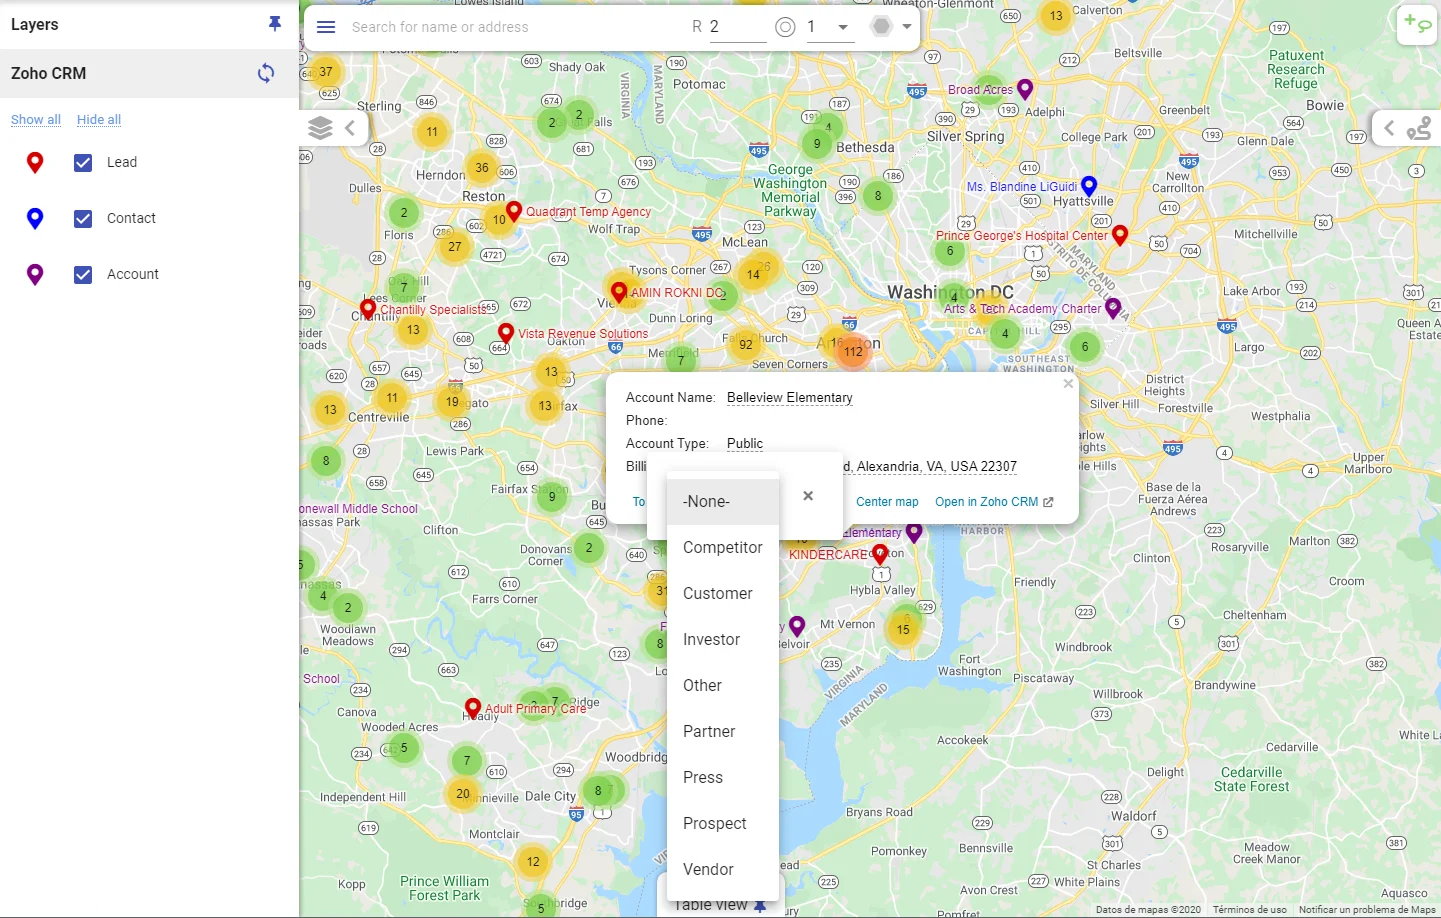Open the add route icon at top right
Viewport: 1441px width, 918px height.
pos(1418,23)
